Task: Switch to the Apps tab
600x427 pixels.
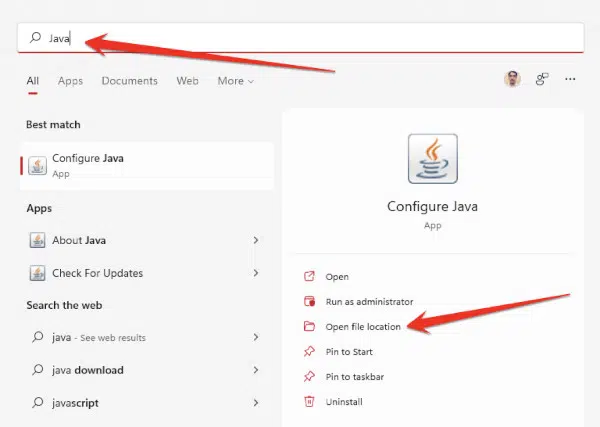Action: 70,81
